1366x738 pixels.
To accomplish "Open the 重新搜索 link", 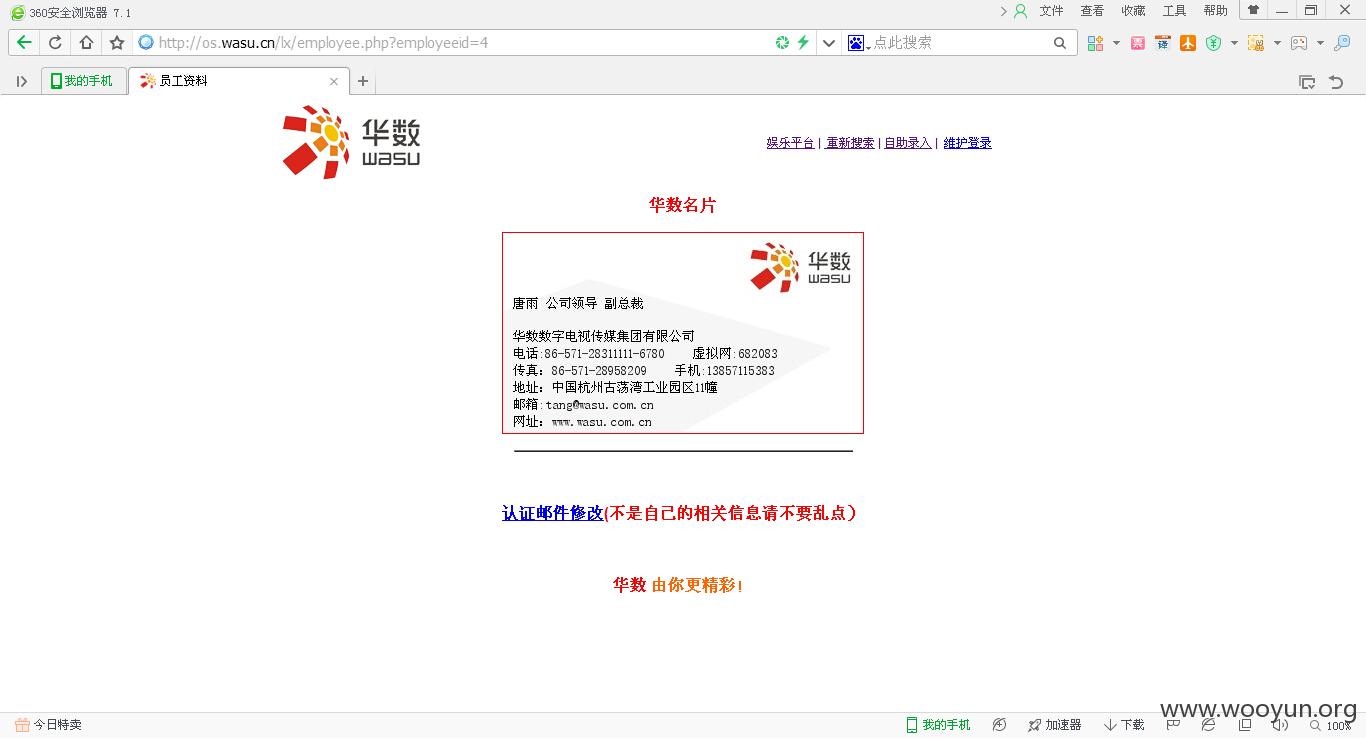I will point(850,143).
